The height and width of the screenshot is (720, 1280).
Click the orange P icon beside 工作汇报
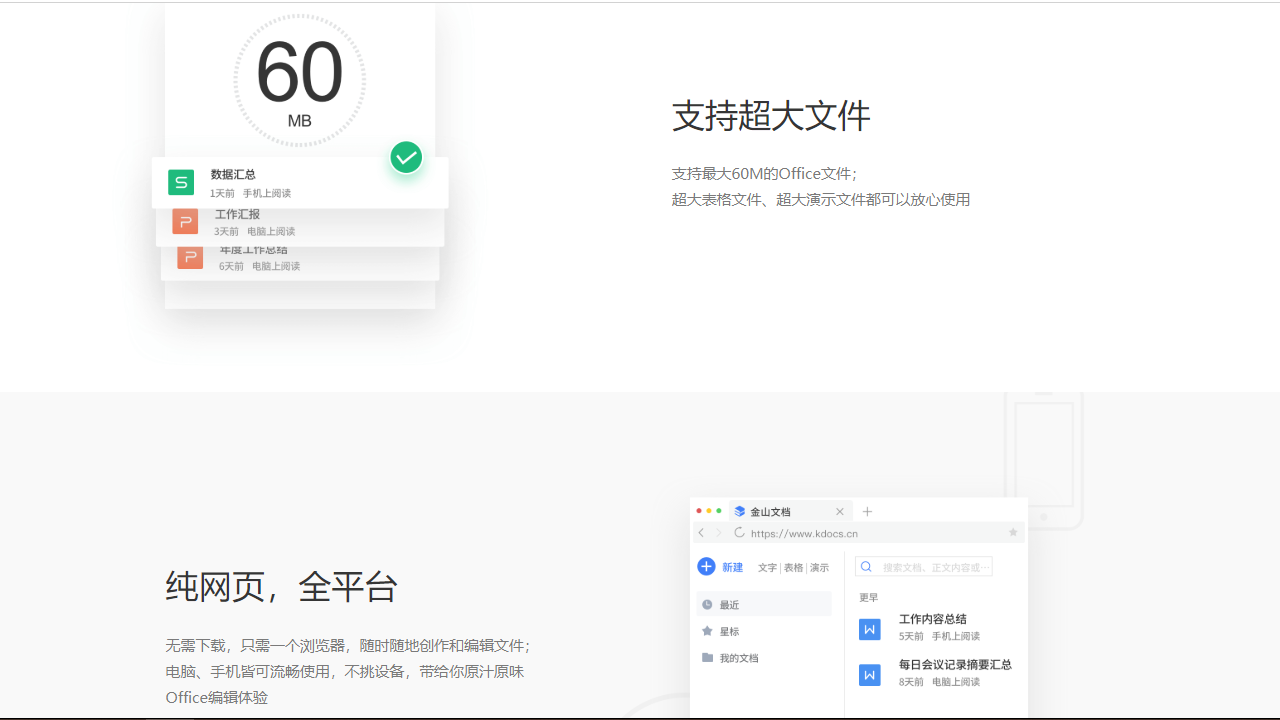(185, 221)
